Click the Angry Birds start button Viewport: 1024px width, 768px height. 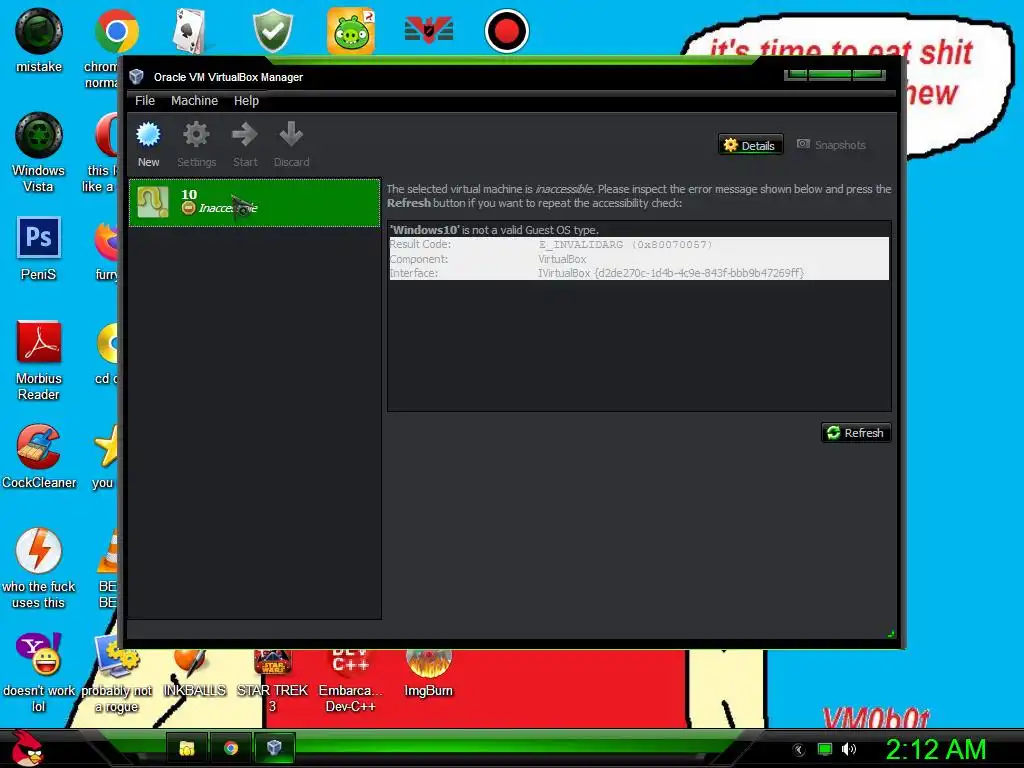click(27, 748)
